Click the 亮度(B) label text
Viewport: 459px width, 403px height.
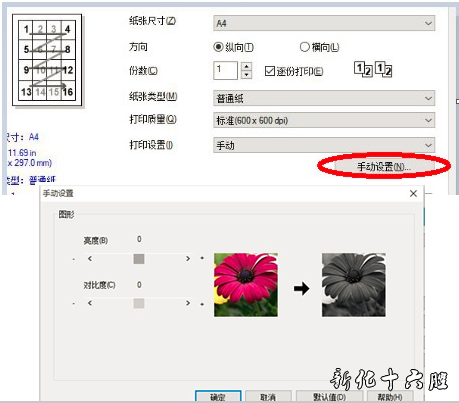coord(96,240)
